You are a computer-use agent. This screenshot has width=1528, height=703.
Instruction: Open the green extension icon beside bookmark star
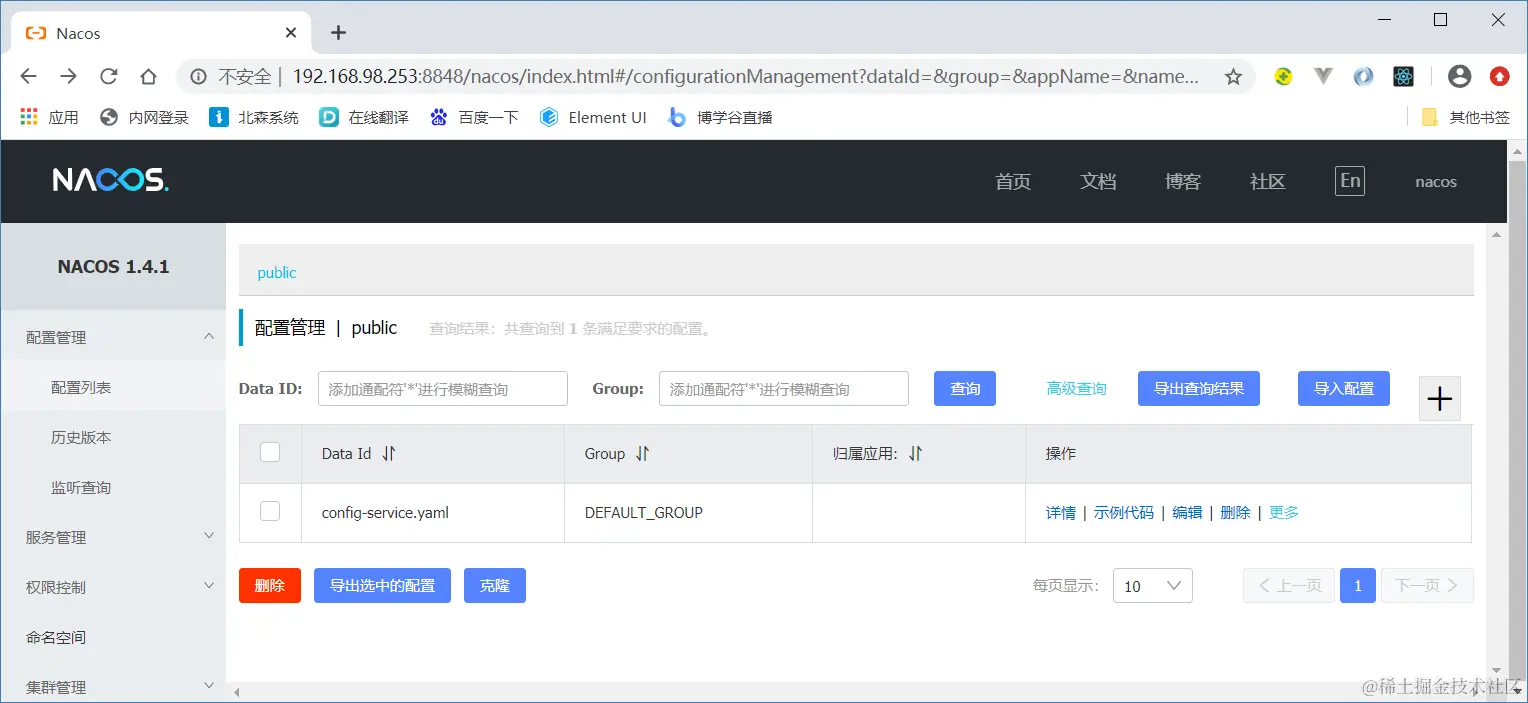pyautogui.click(x=1283, y=76)
